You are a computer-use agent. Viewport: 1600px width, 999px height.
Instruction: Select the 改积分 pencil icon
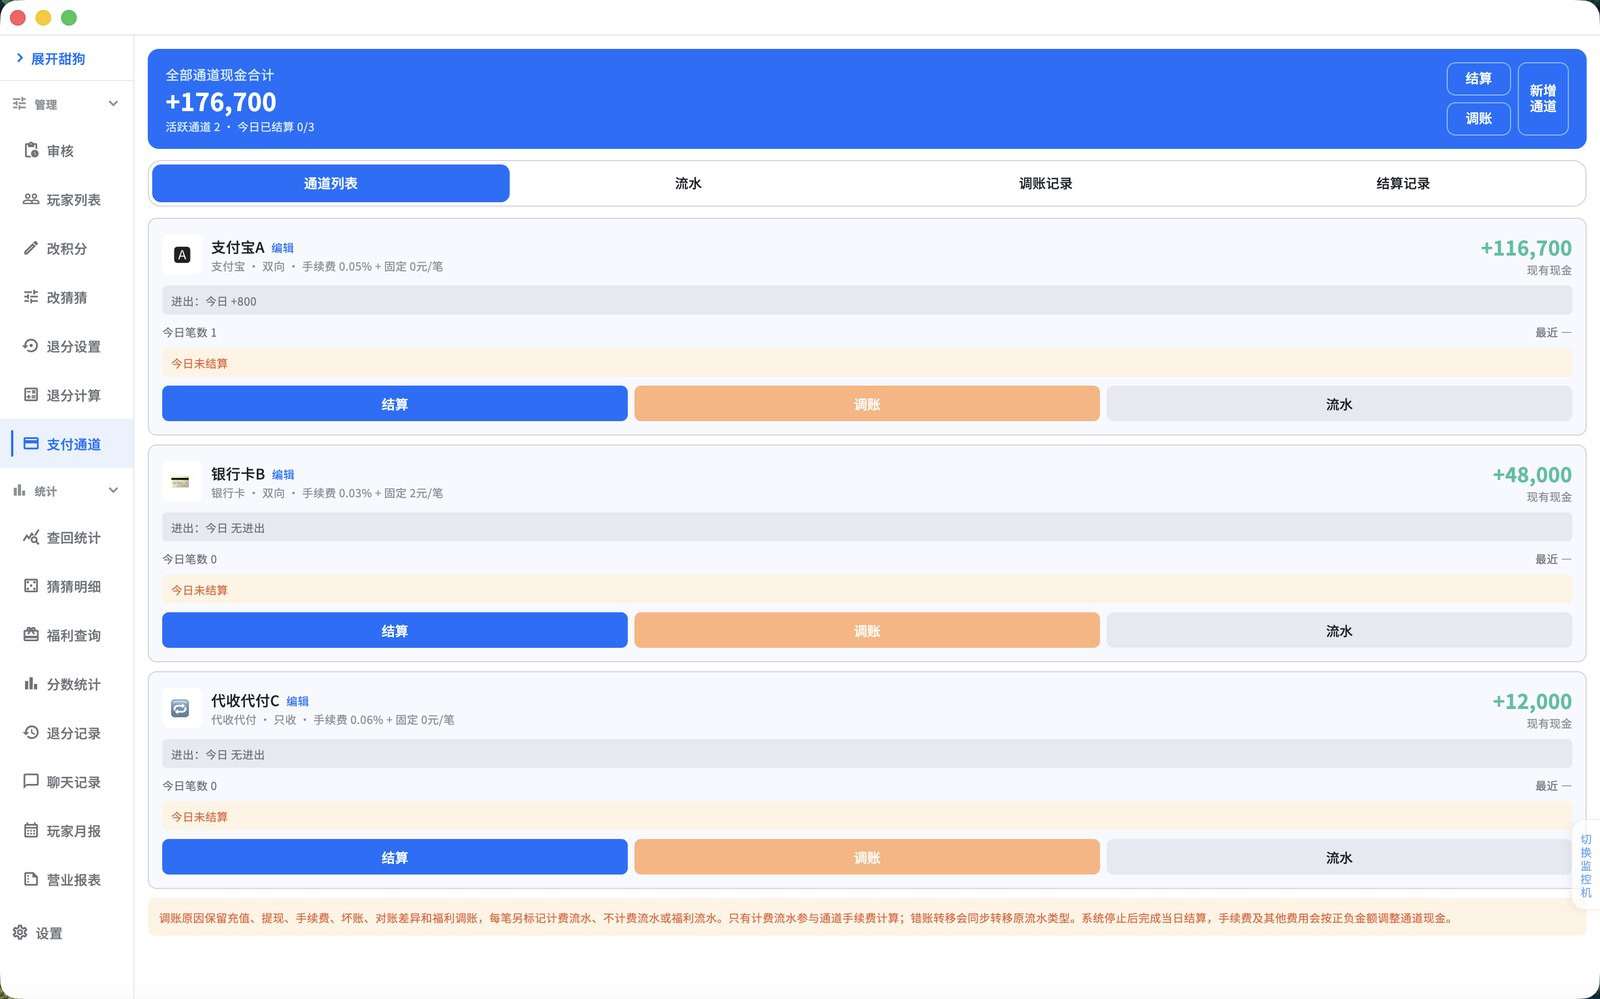(x=31, y=248)
